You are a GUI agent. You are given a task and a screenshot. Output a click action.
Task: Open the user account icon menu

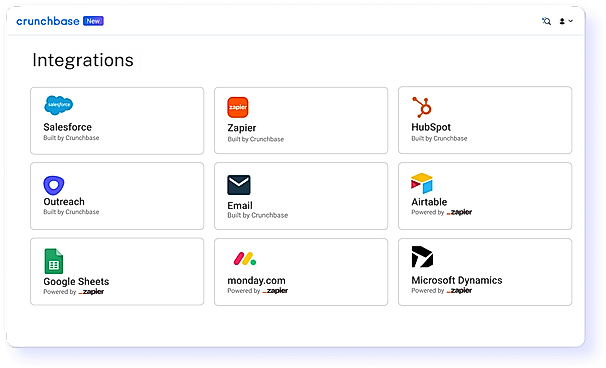[x=562, y=21]
